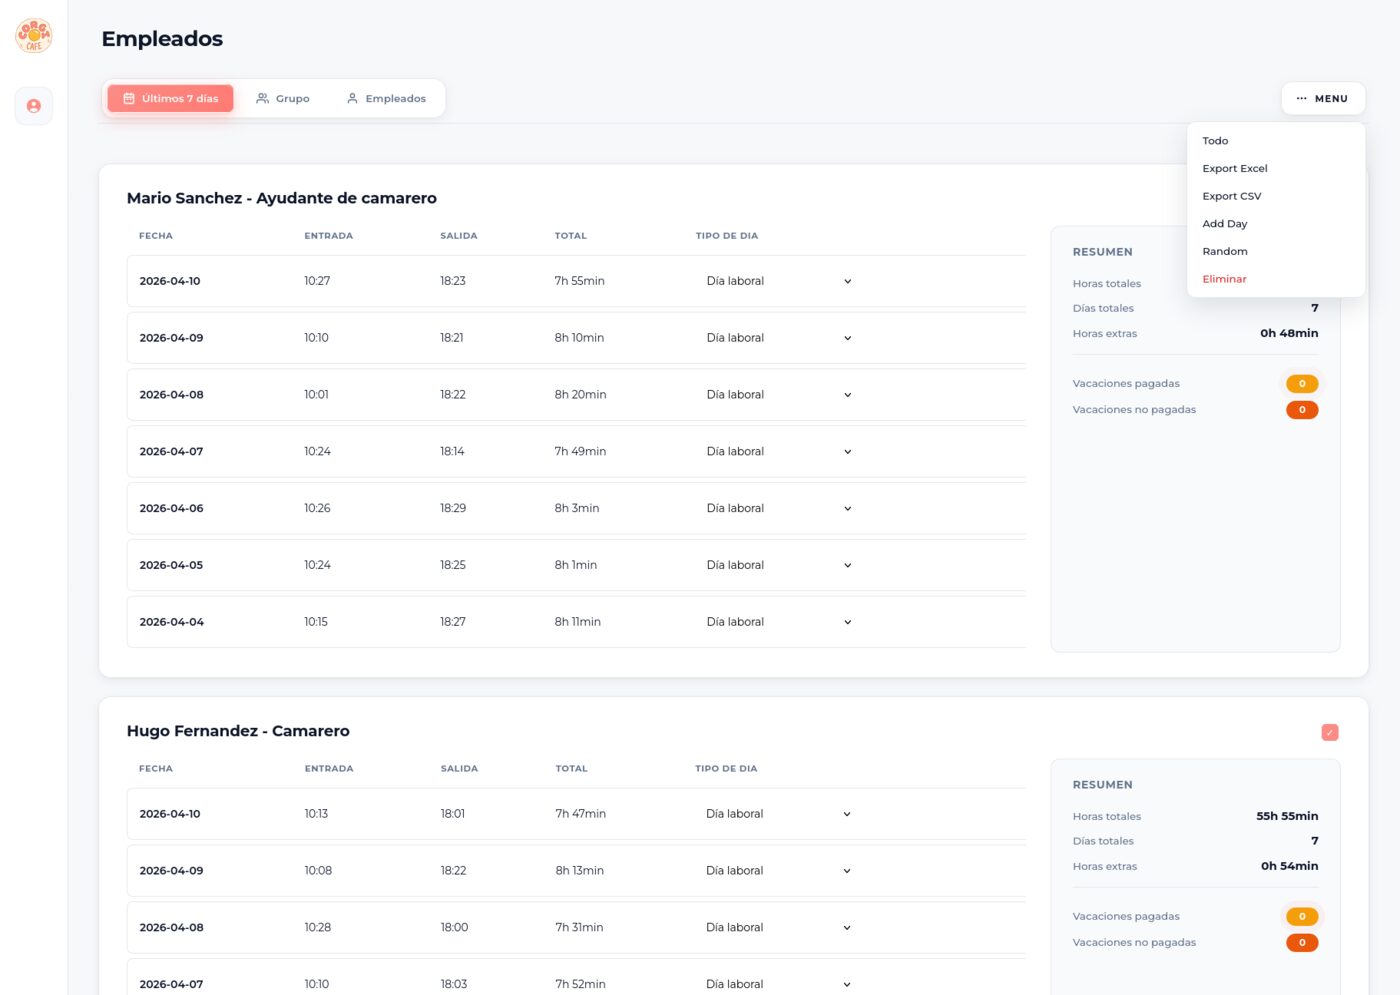Image resolution: width=1400 pixels, height=995 pixels.
Task: Open day type chevron for Mario's 2026-04-04
Action: pos(847,622)
